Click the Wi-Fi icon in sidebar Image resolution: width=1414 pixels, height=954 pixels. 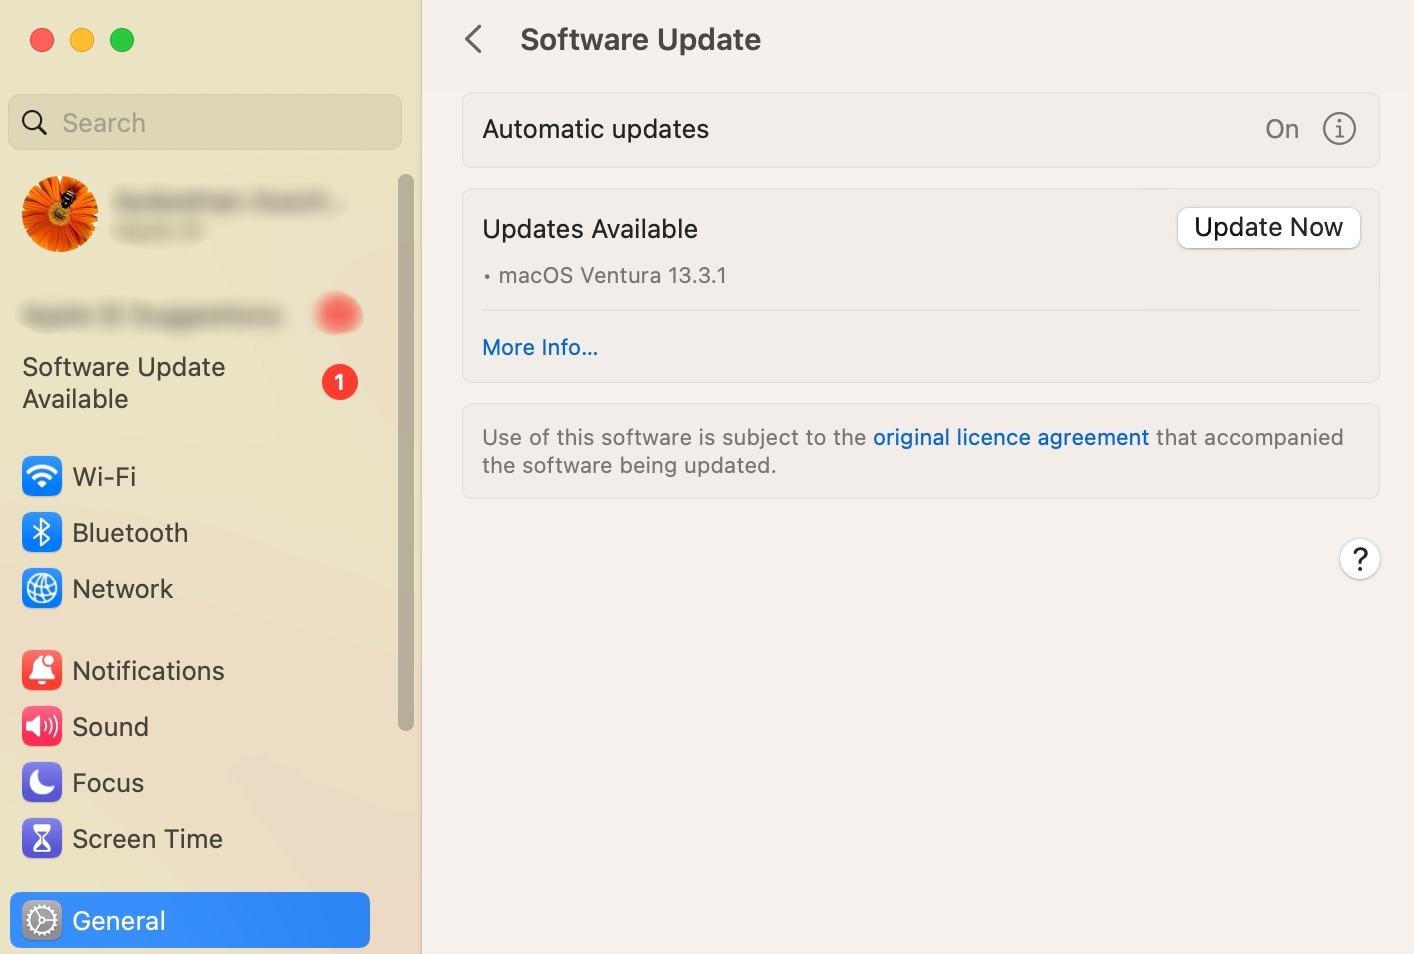pos(42,476)
